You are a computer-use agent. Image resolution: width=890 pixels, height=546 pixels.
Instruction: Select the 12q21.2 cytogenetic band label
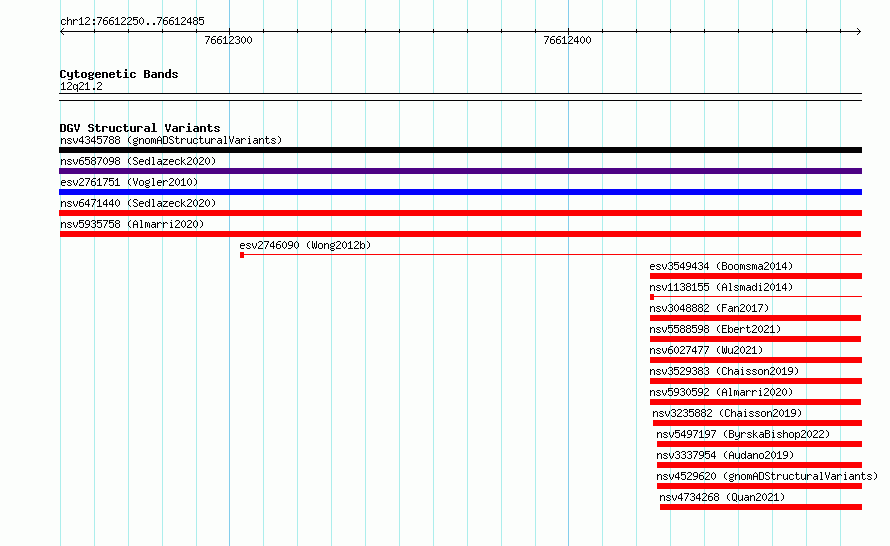click(x=81, y=86)
